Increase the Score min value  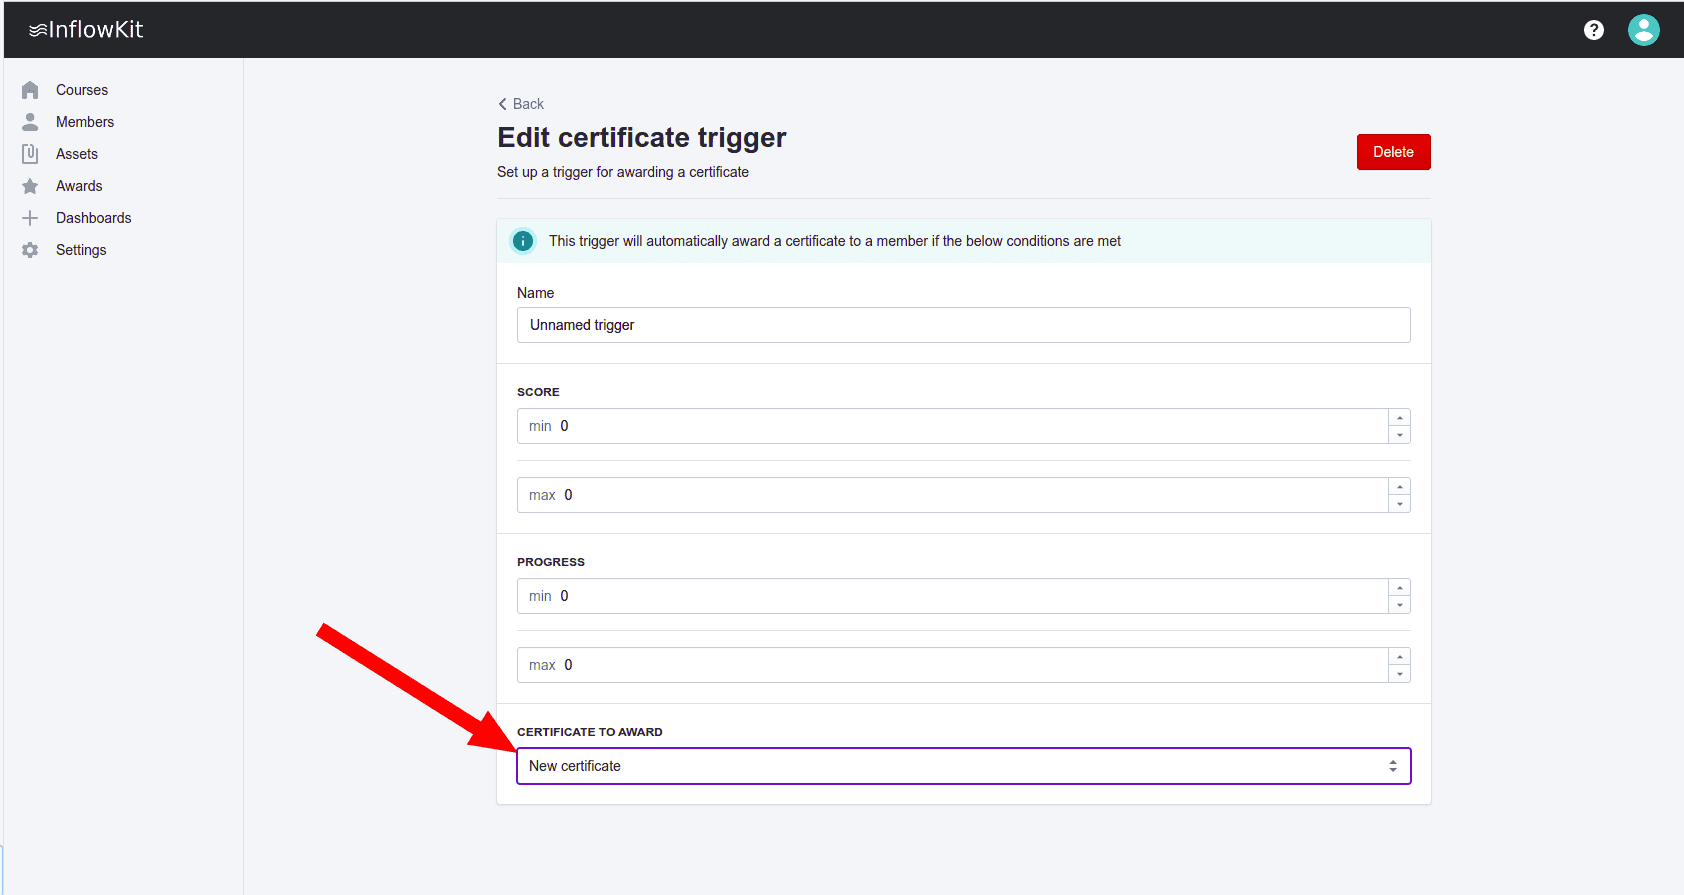point(1400,418)
